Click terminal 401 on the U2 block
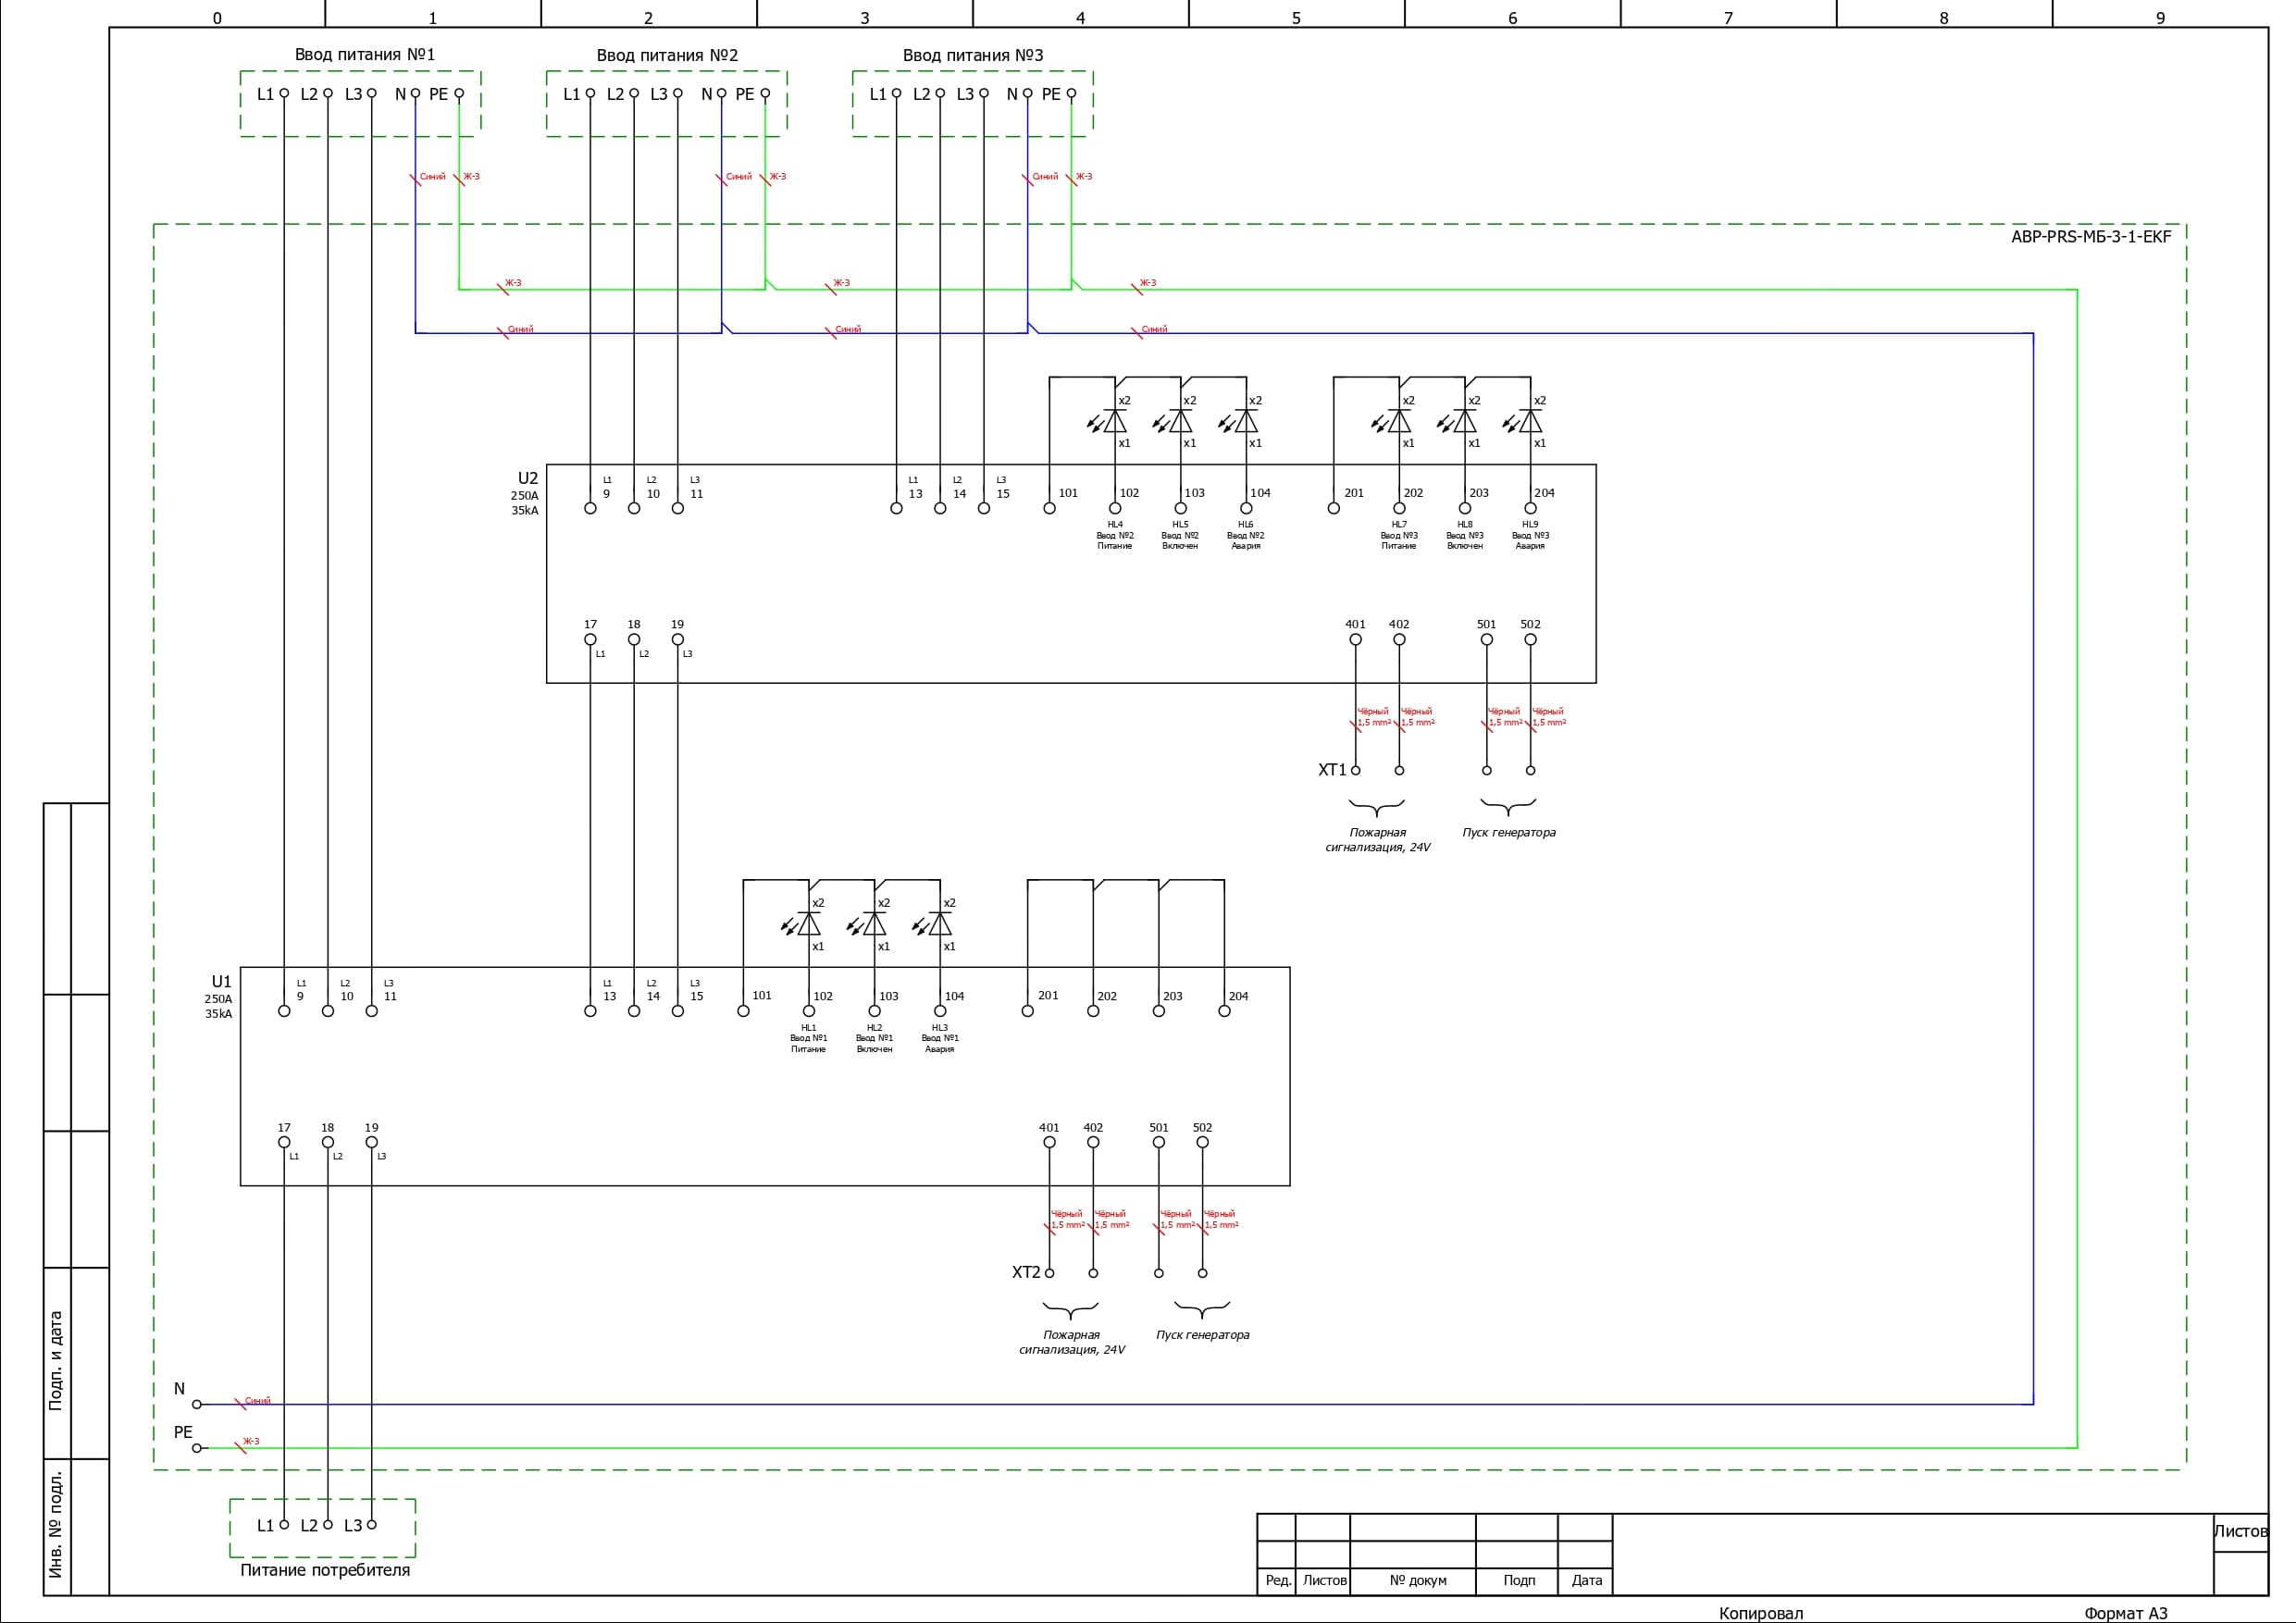Viewport: 2296px width, 1623px height. pos(1355,639)
